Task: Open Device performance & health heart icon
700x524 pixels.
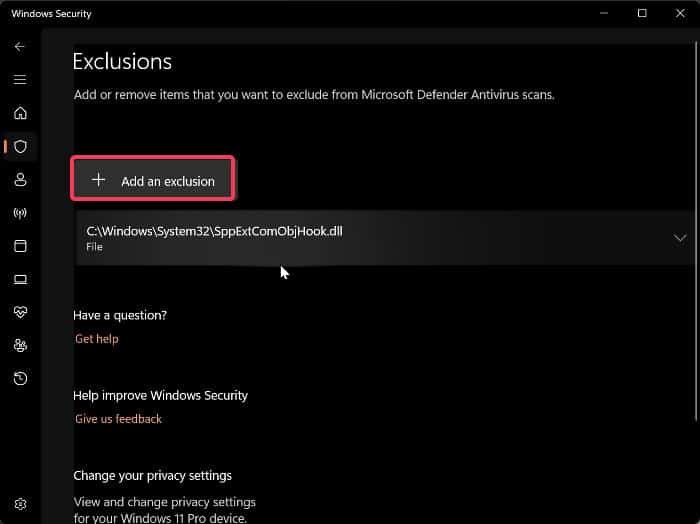Action: [x=20, y=312]
